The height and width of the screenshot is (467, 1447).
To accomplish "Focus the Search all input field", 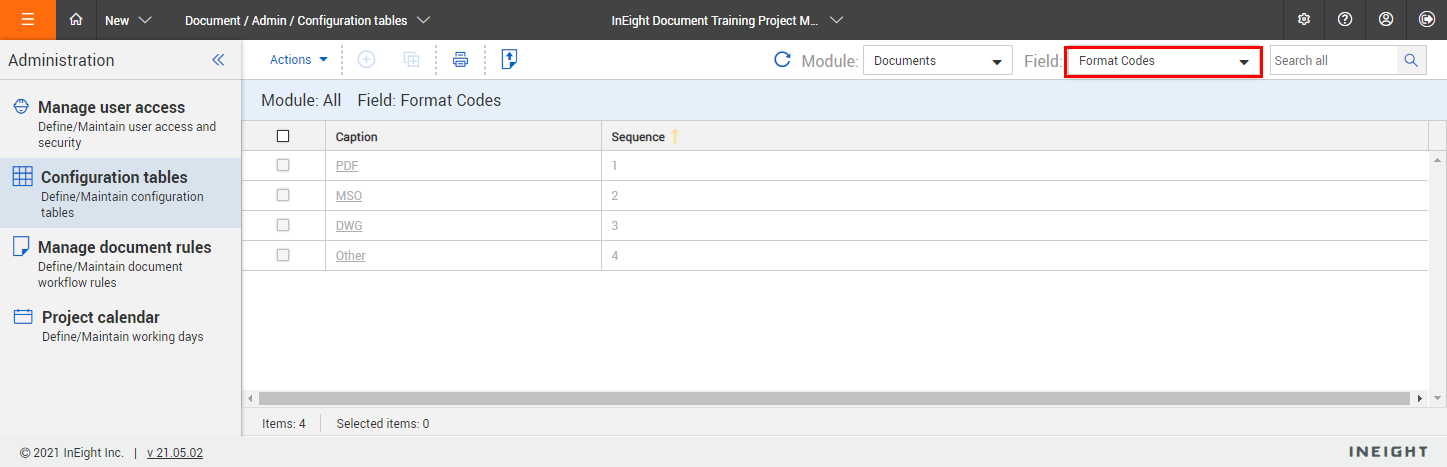I will (1333, 60).
